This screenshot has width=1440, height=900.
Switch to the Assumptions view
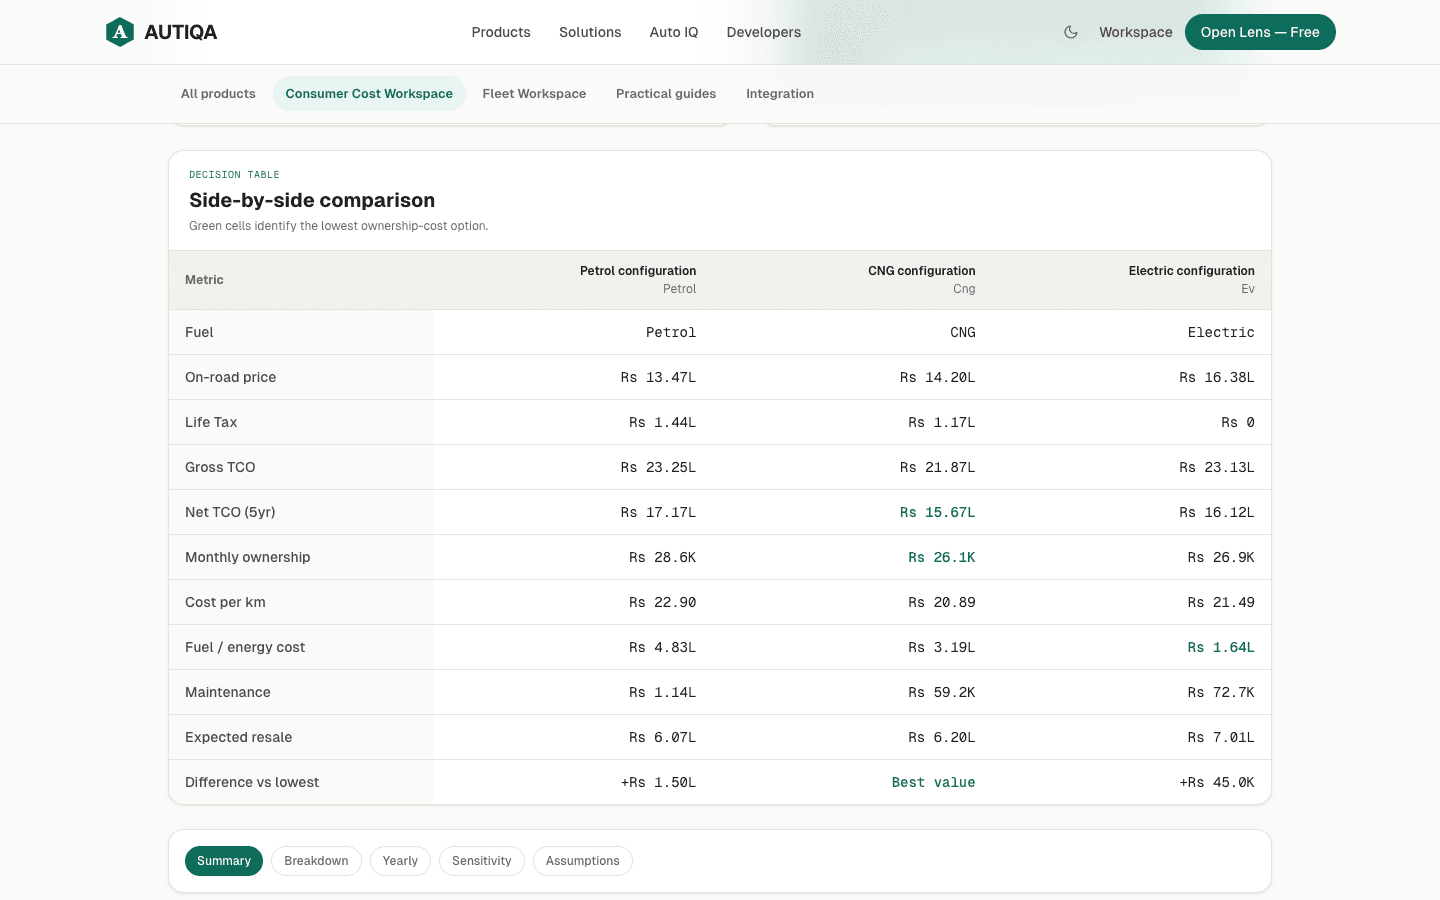click(583, 861)
